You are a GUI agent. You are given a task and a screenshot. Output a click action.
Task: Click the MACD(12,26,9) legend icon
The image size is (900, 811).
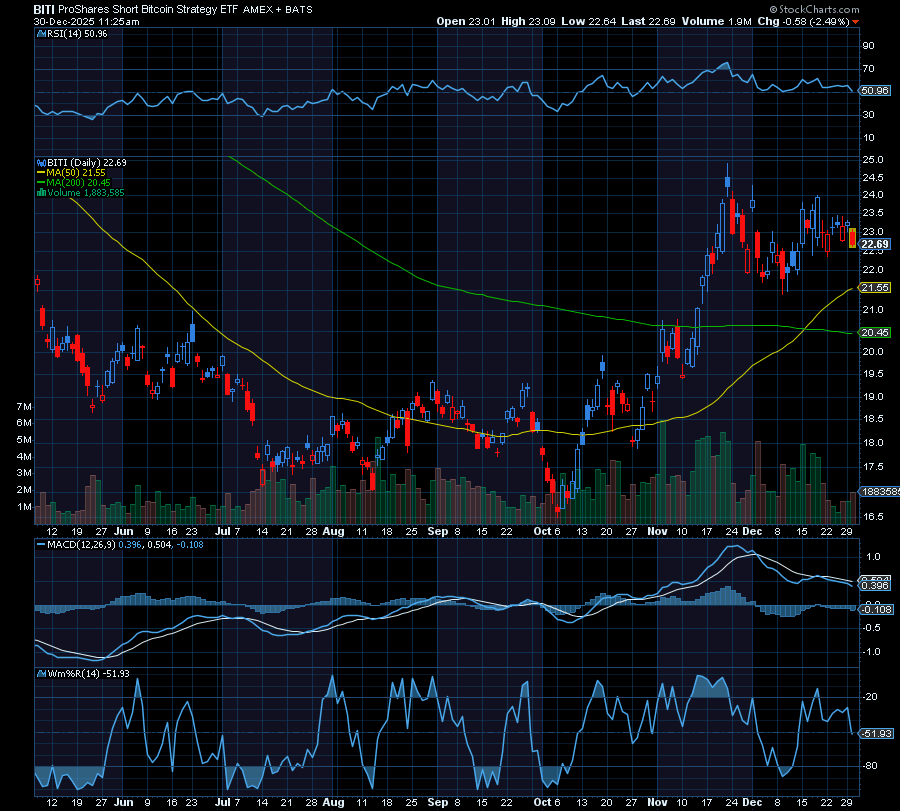click(41, 544)
